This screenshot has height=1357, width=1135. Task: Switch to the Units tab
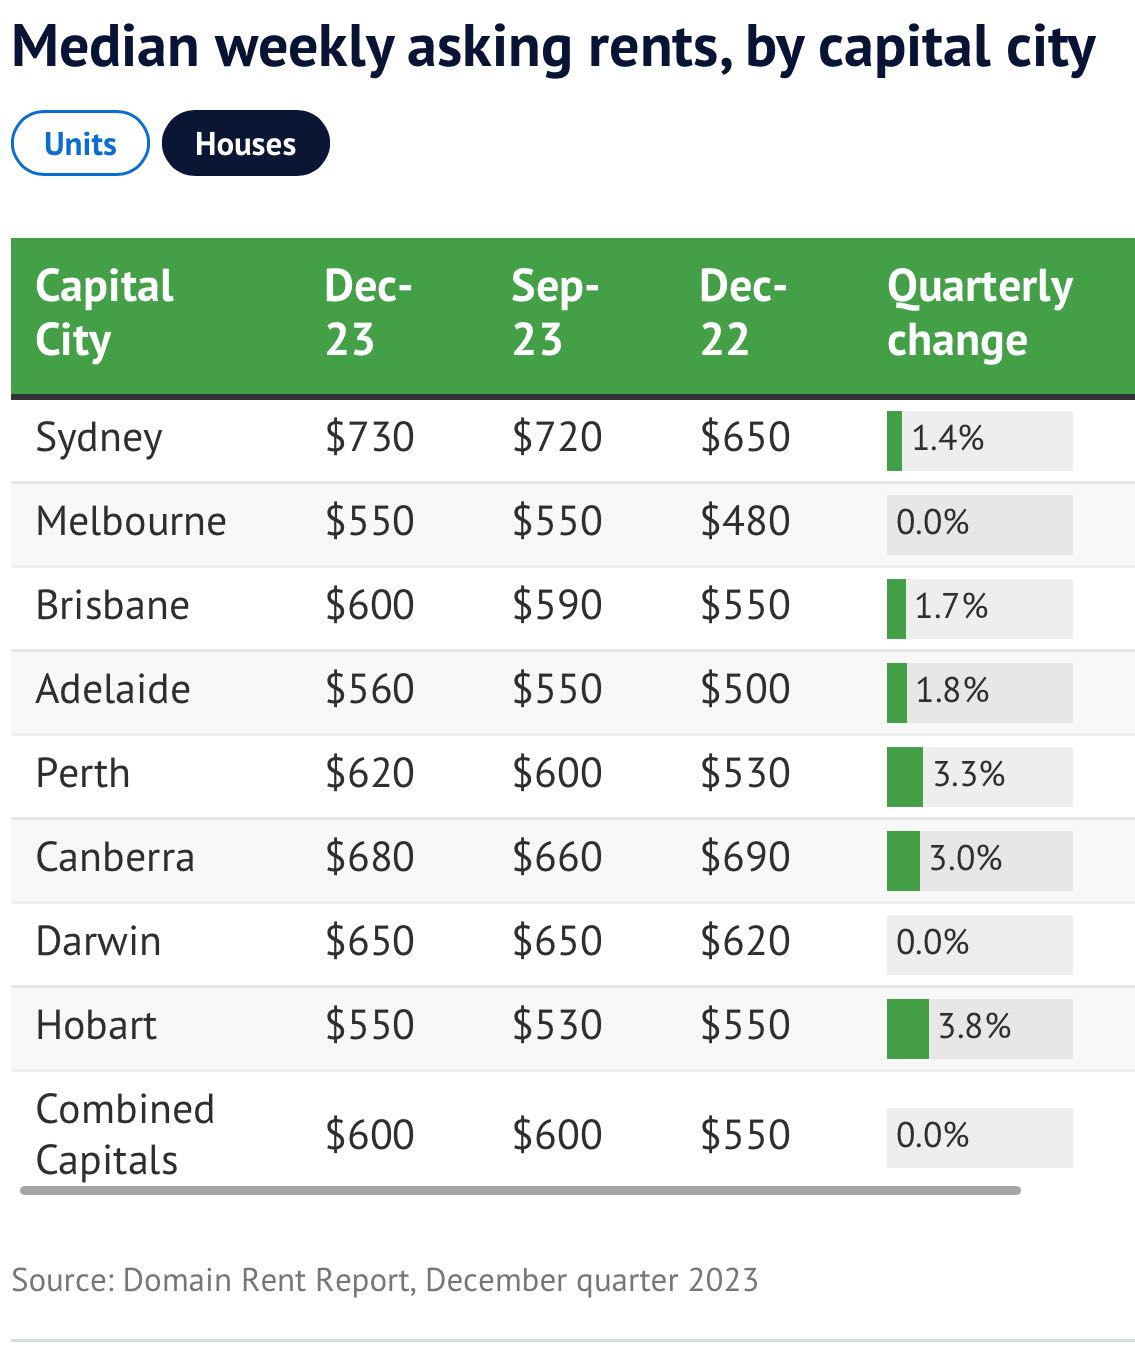coord(80,144)
